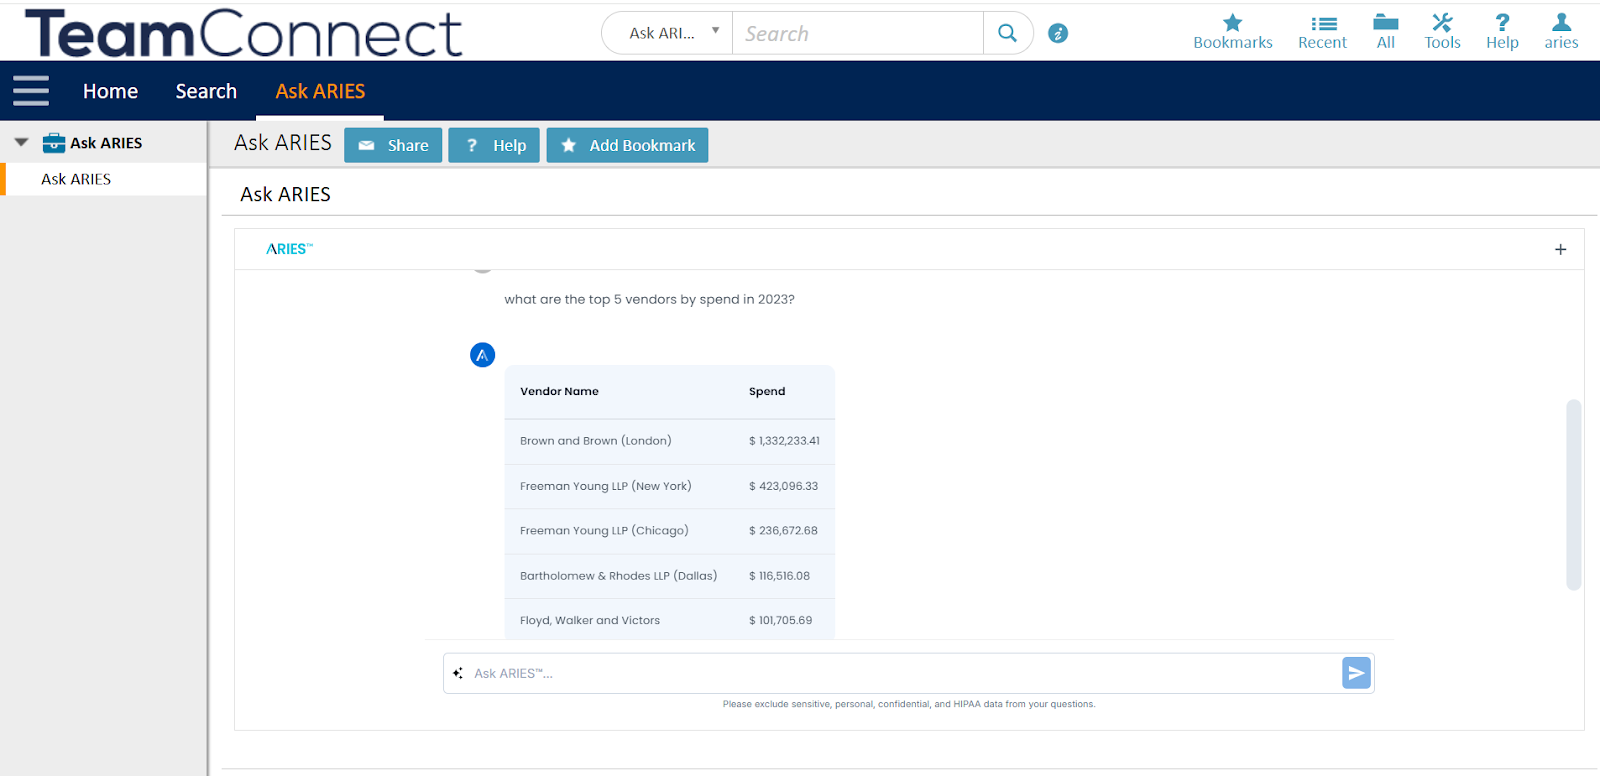This screenshot has width=1600, height=776.
Task: Click the TeamConnect logo
Action: point(243,33)
